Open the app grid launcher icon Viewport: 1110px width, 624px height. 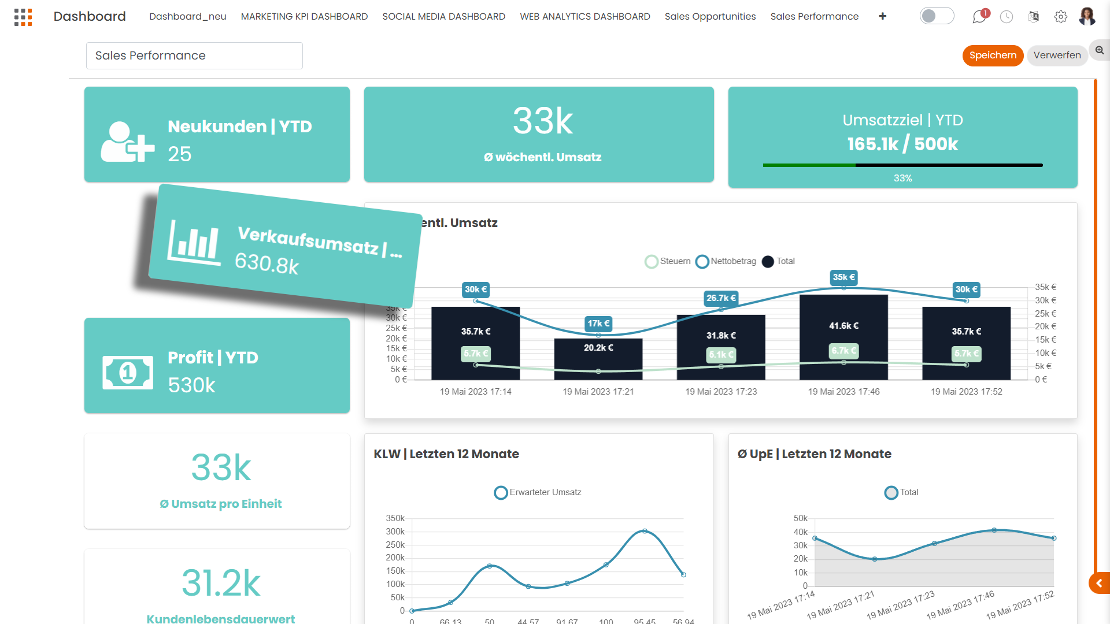(22, 16)
